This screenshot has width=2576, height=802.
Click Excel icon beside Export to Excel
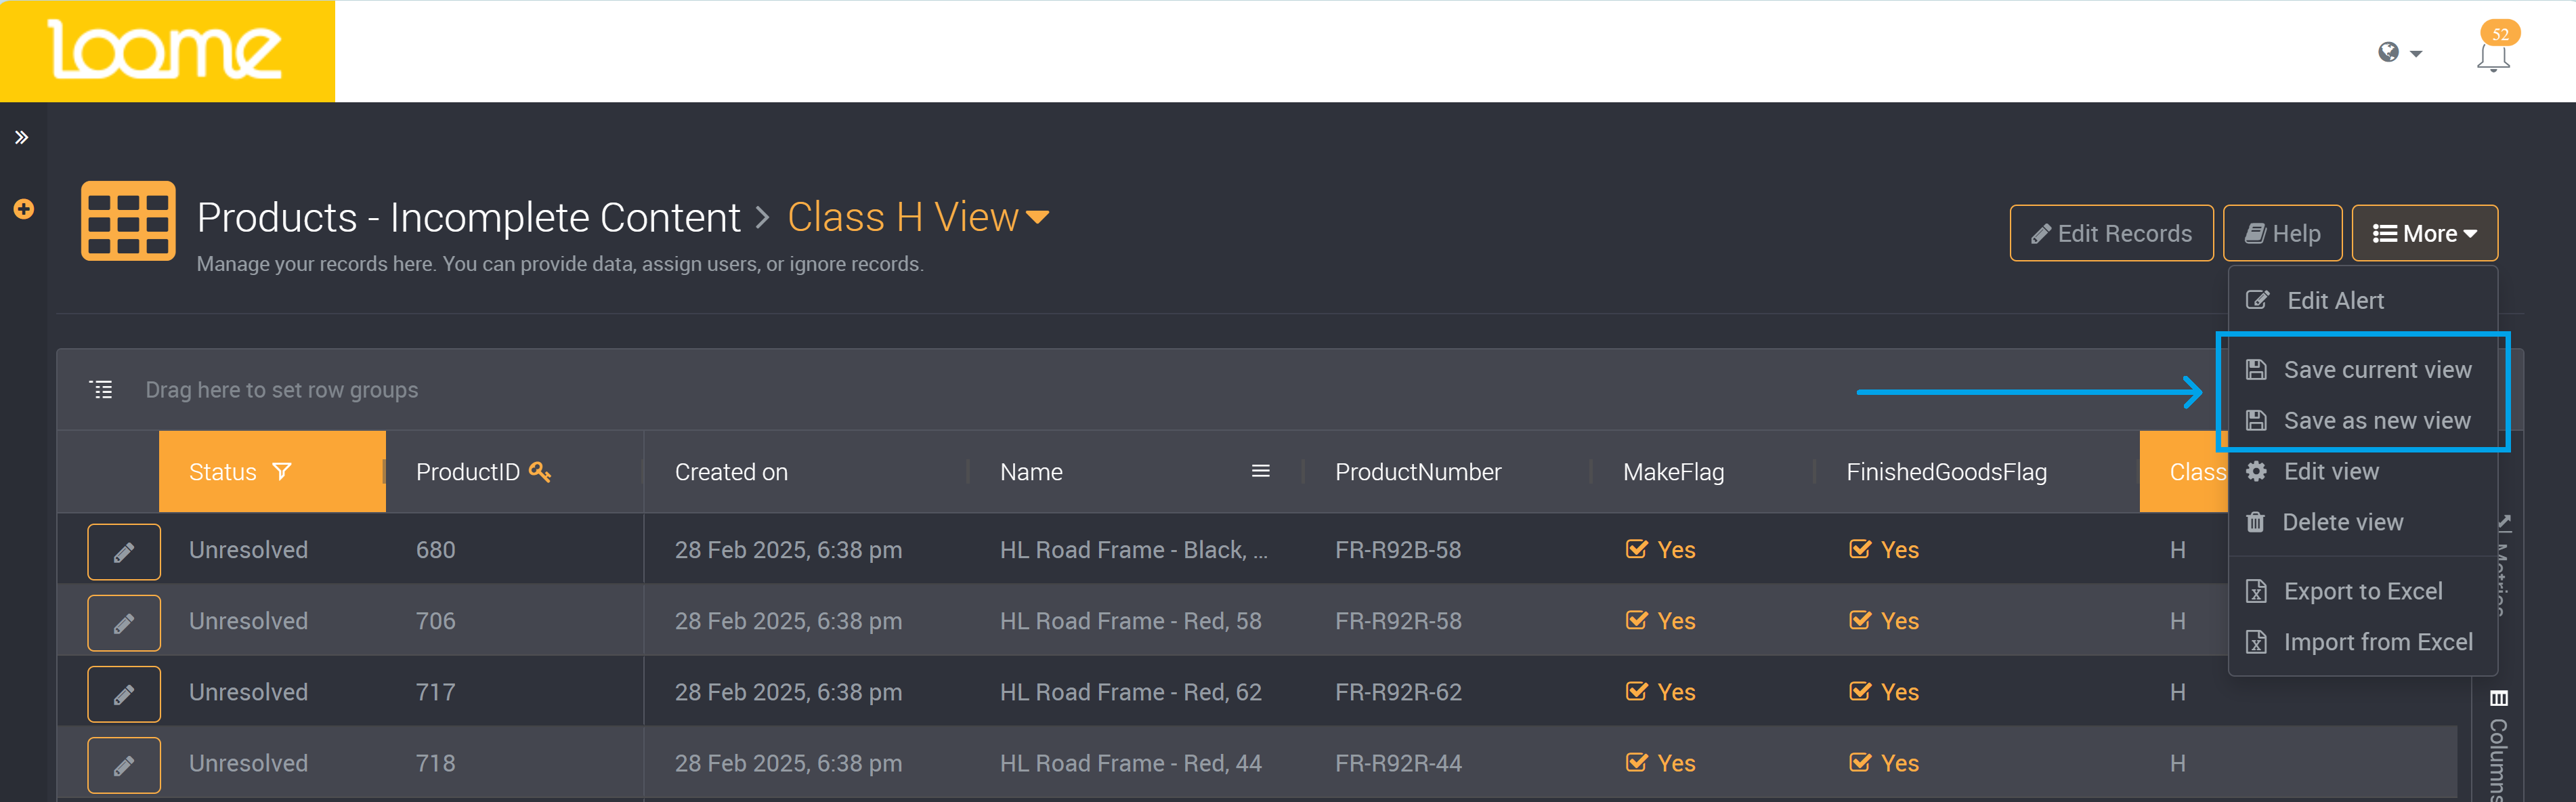(2256, 591)
